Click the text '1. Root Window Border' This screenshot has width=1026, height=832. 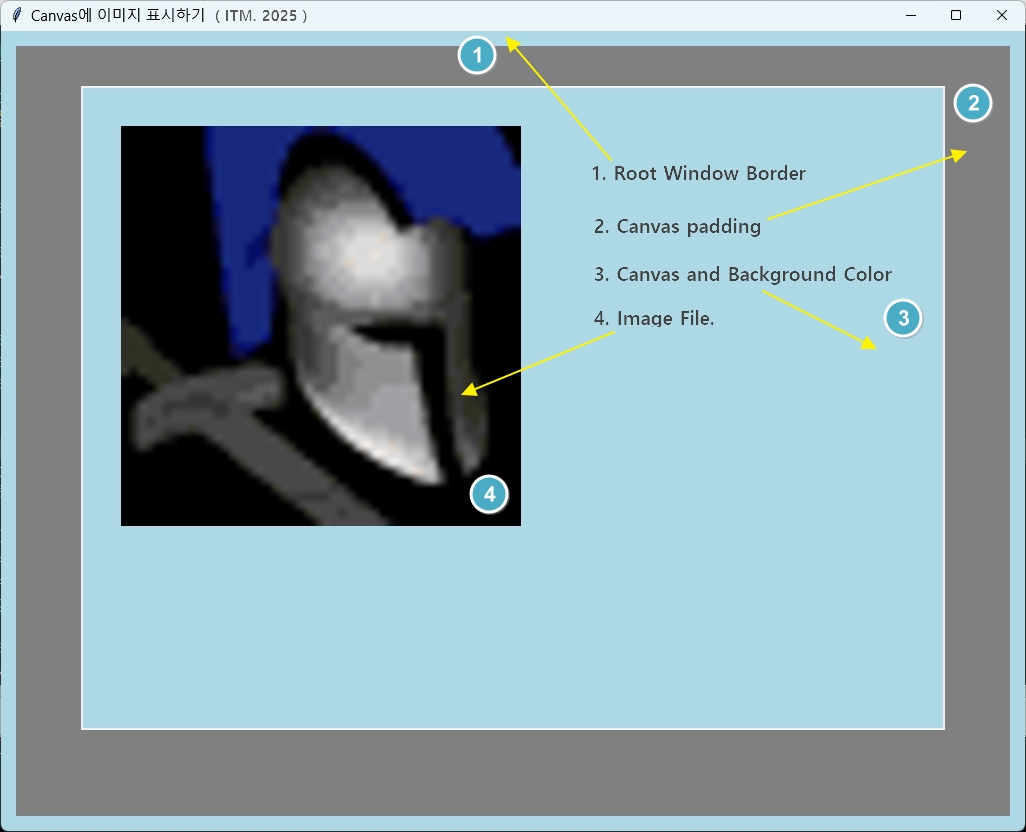(698, 173)
